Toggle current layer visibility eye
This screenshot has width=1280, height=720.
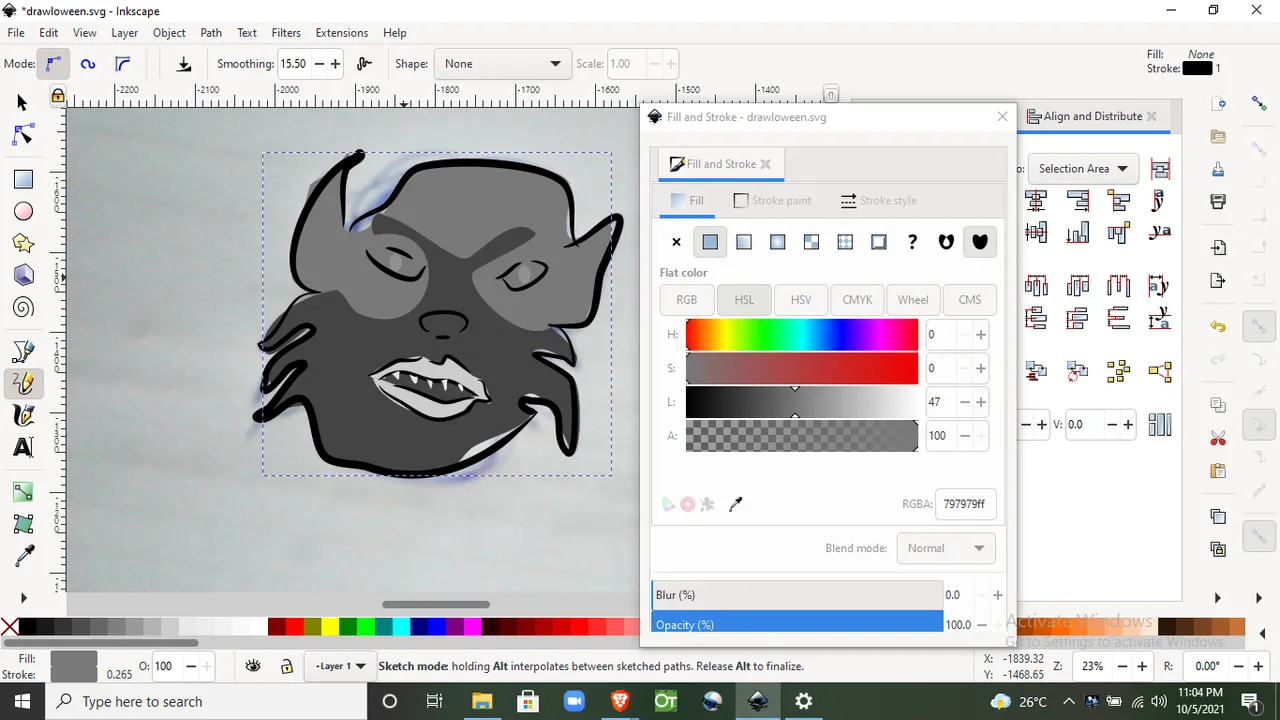tap(254, 666)
